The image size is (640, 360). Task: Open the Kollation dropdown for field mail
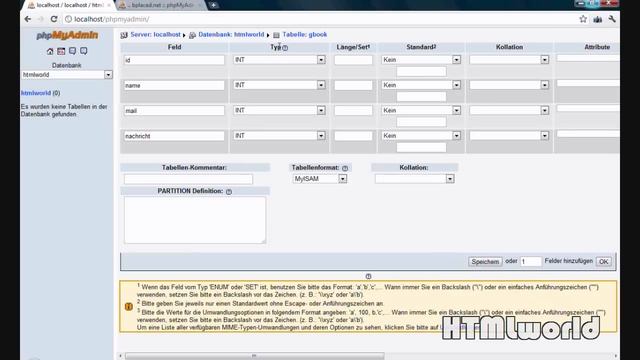tap(509, 110)
